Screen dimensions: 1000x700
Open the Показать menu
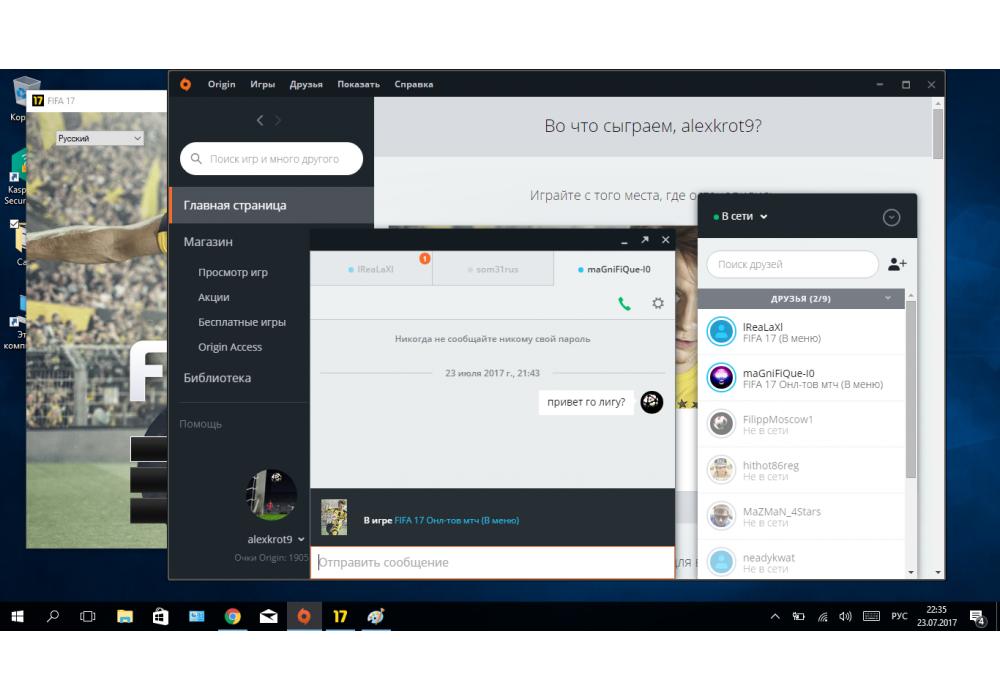pos(358,84)
